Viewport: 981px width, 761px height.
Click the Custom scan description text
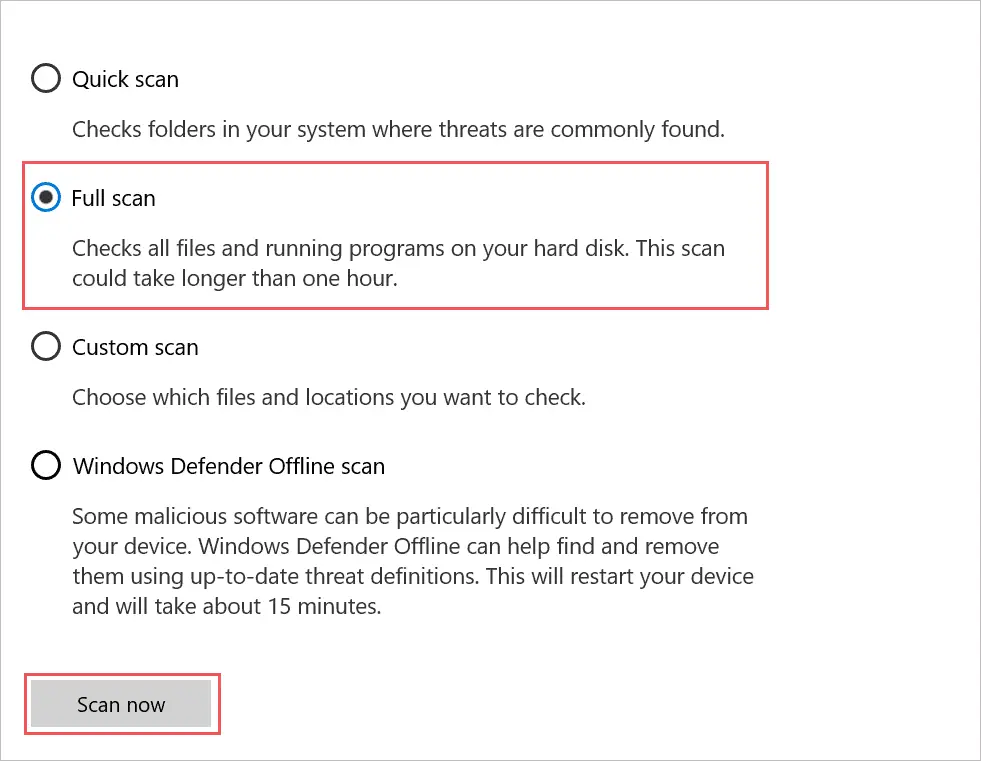(328, 397)
